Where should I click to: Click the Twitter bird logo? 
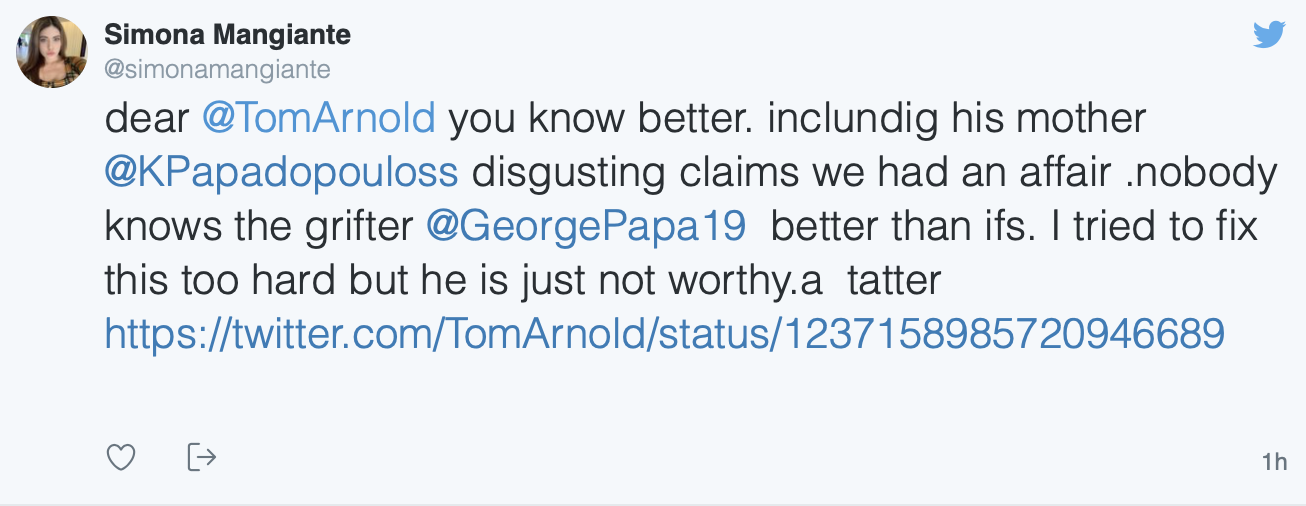point(1269,35)
